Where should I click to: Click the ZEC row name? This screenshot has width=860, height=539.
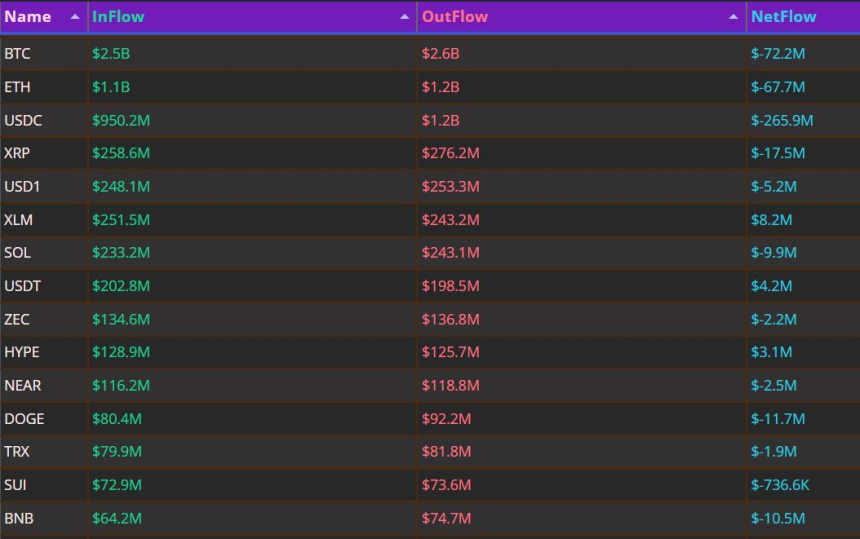[x=17, y=320]
